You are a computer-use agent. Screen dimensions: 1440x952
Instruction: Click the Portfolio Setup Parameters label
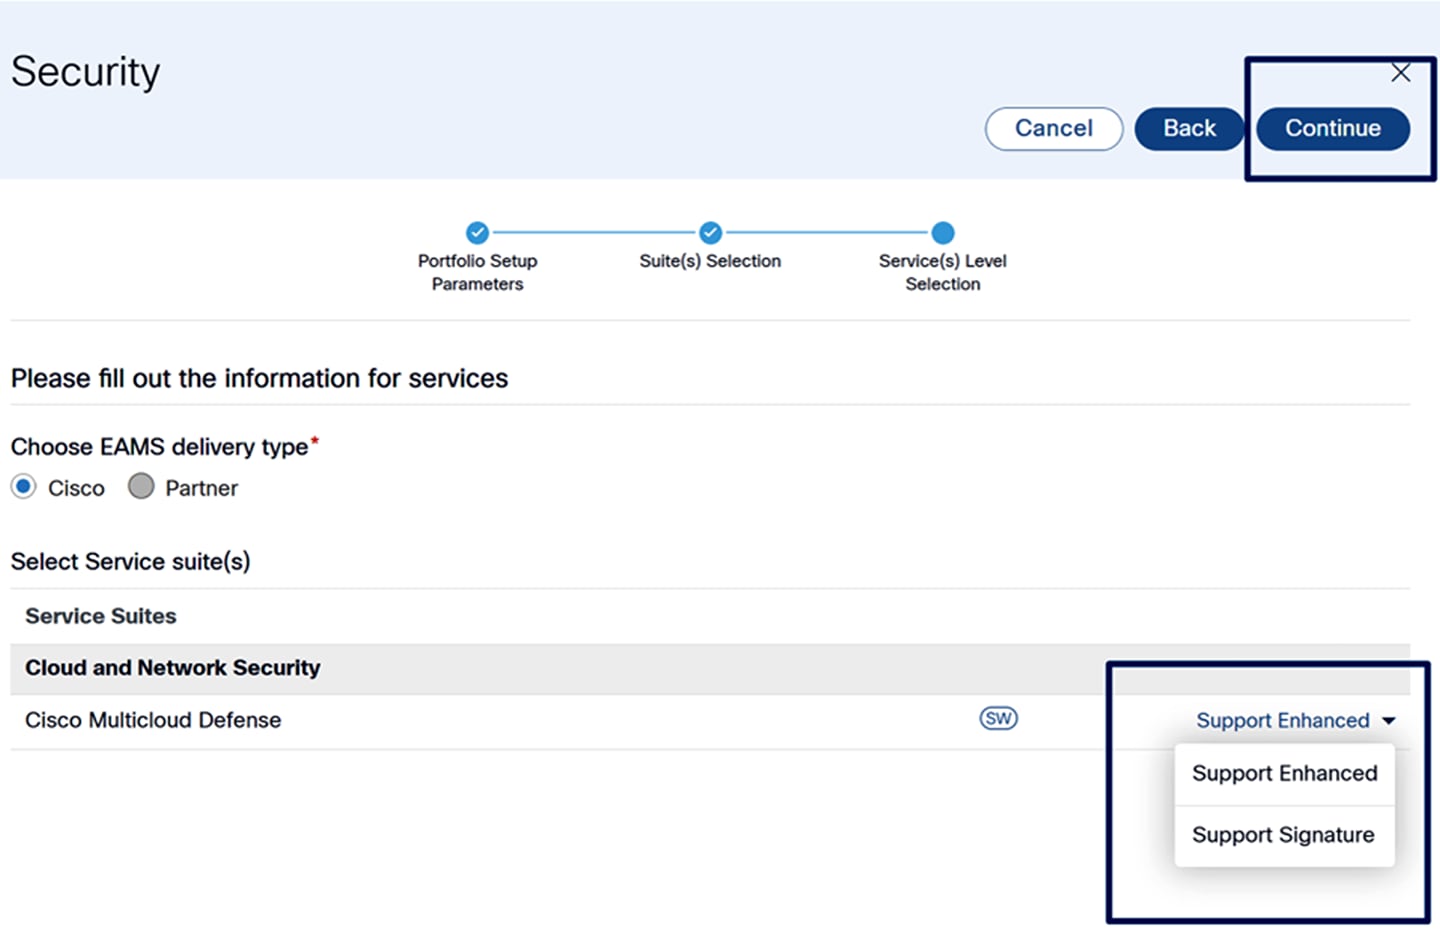click(x=477, y=272)
